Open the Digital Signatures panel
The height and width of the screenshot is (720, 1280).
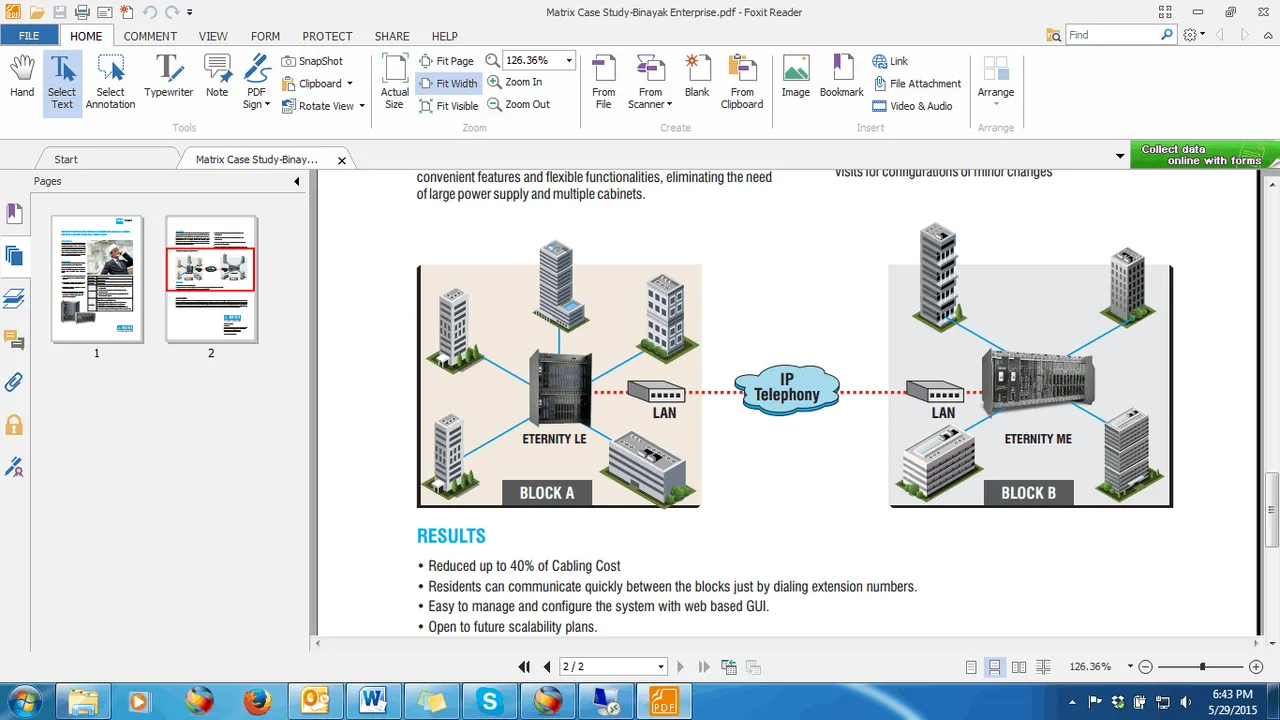tap(14, 466)
